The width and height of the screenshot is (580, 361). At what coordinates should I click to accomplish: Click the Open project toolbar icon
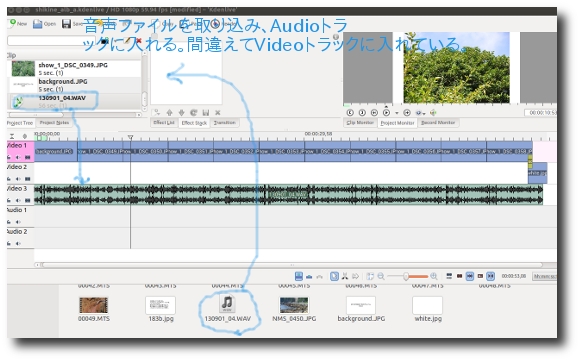37,24
